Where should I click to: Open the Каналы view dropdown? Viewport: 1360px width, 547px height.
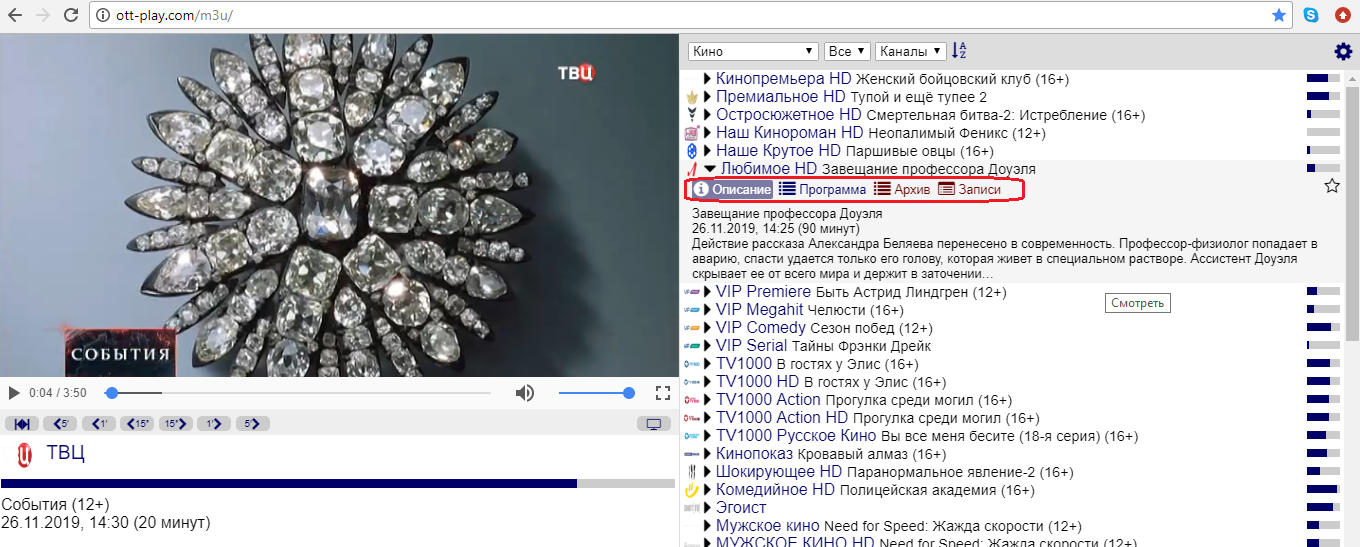click(910, 51)
